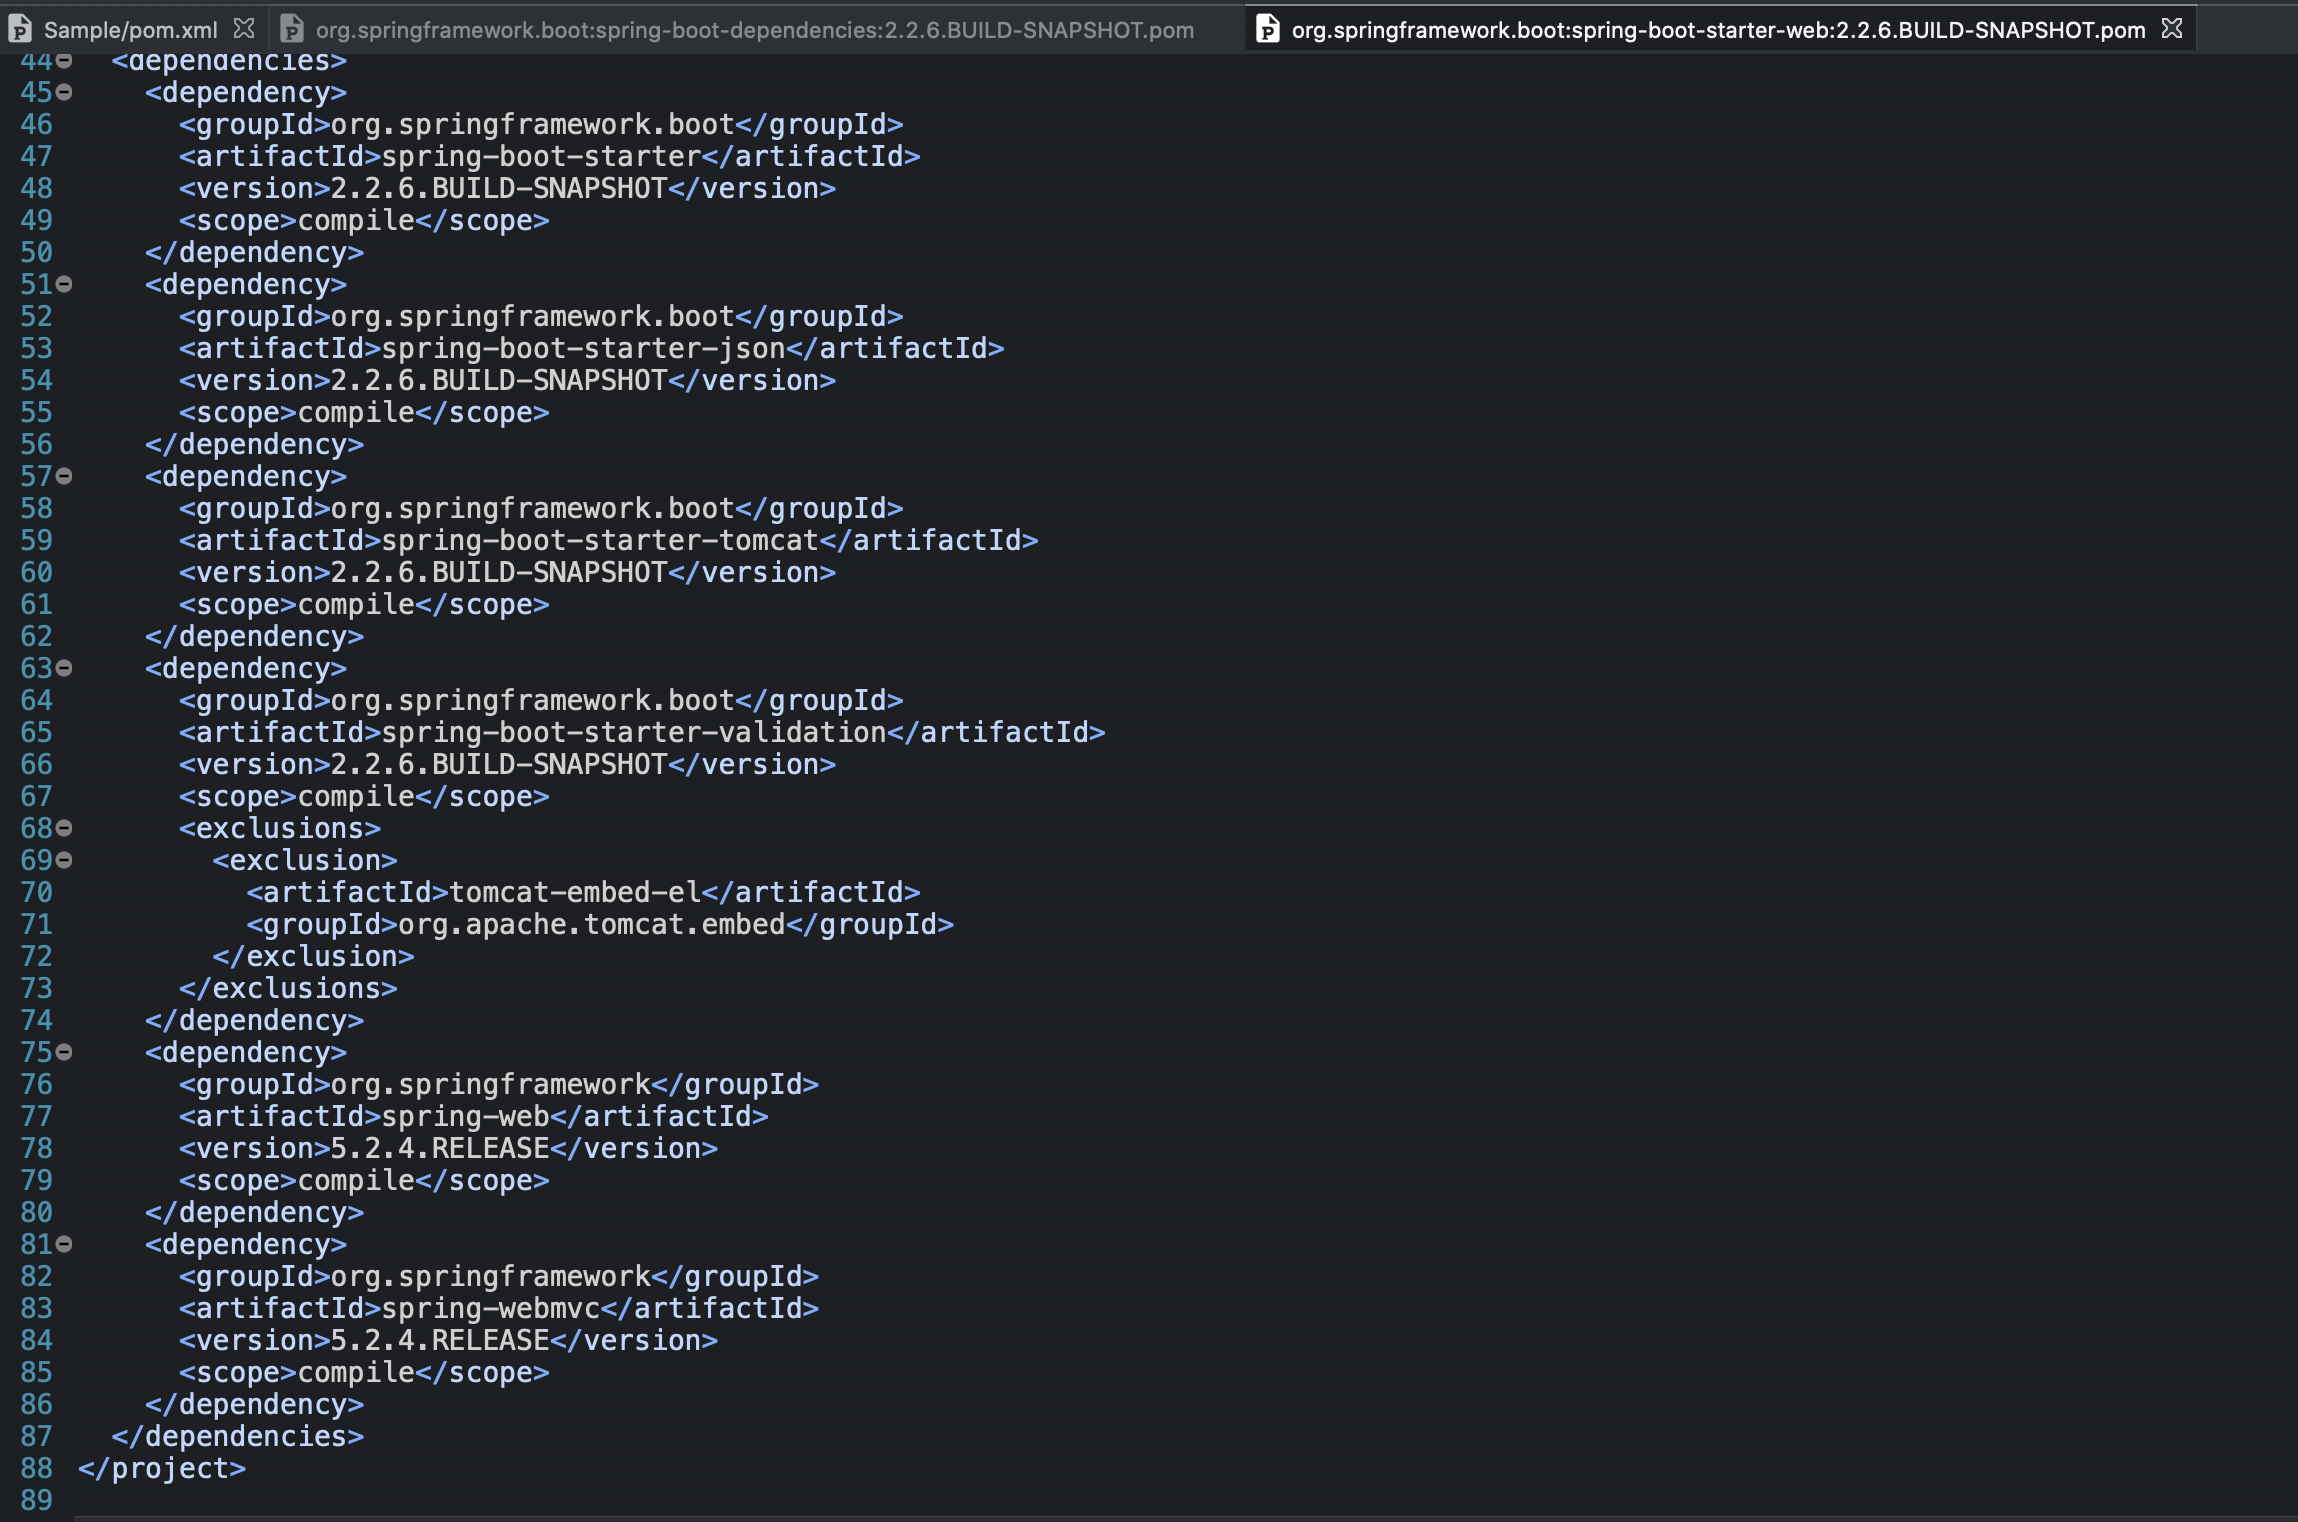This screenshot has height=1522, width=2298.
Task: Collapse the dependency fold at line 45
Action: [x=64, y=92]
